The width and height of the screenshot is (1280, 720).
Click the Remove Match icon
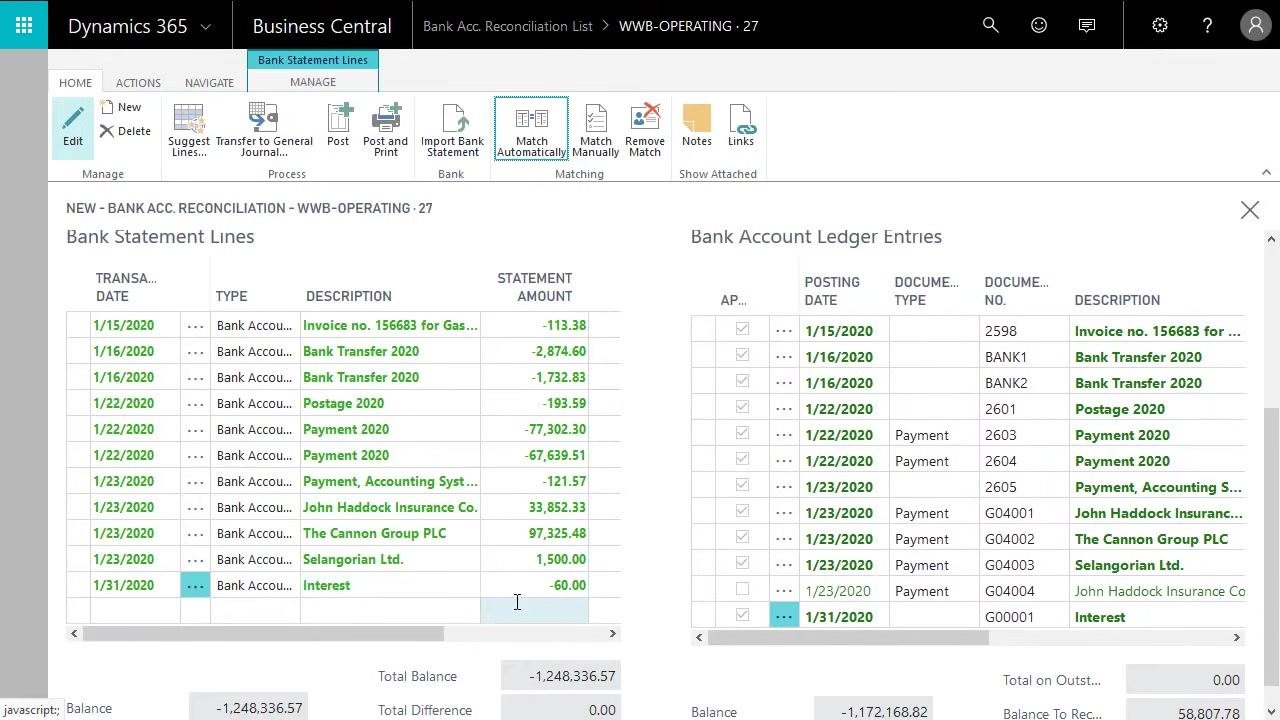pos(645,130)
